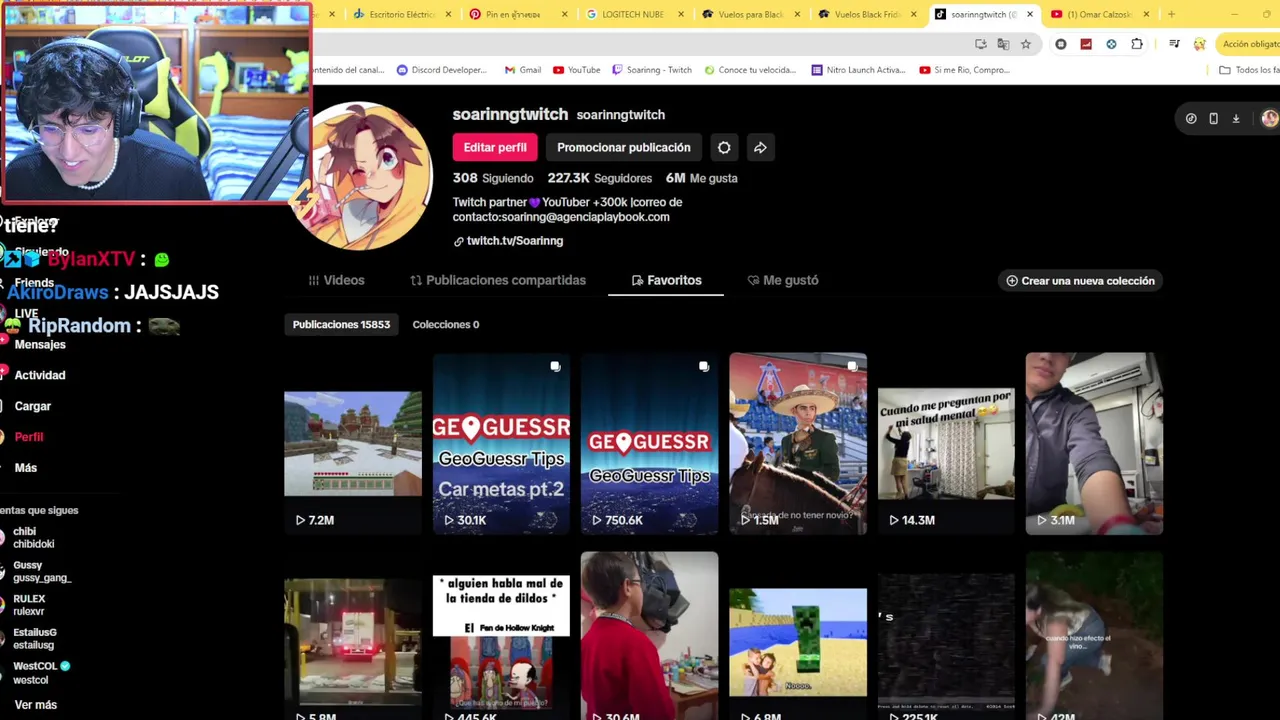Go to Mensajes in the sidebar
This screenshot has width=1280, height=720.
[x=40, y=344]
